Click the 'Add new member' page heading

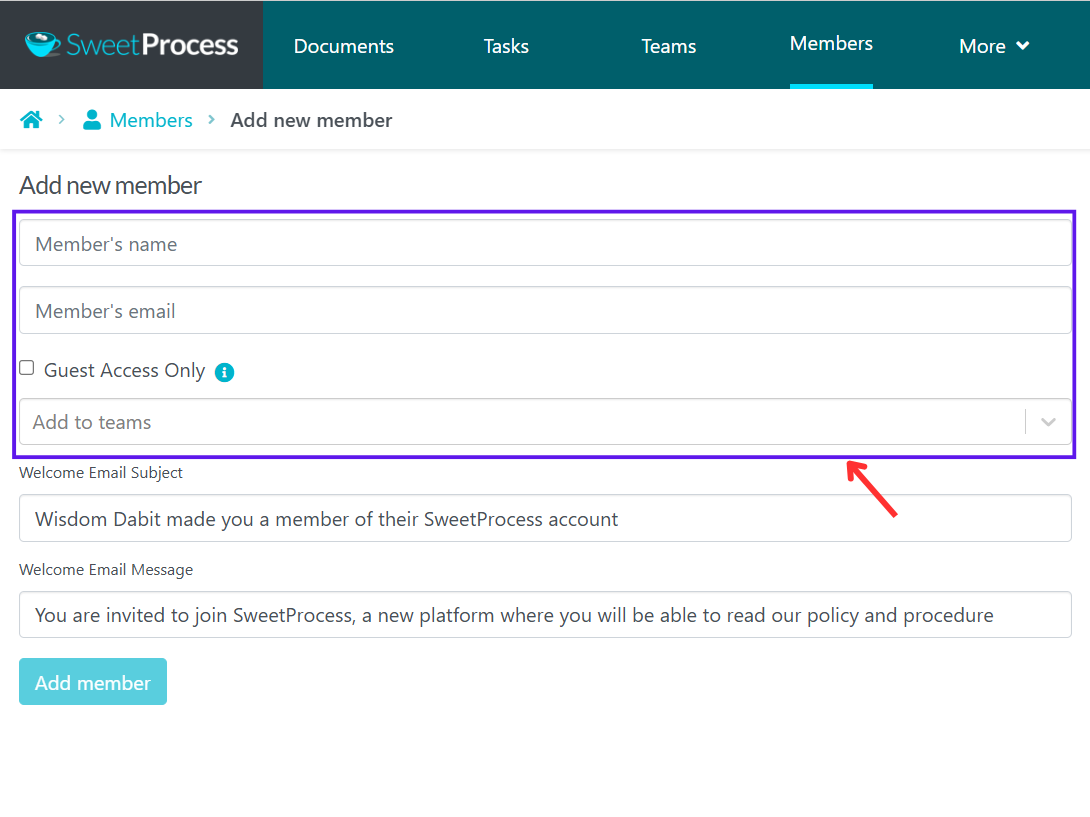pyautogui.click(x=111, y=186)
